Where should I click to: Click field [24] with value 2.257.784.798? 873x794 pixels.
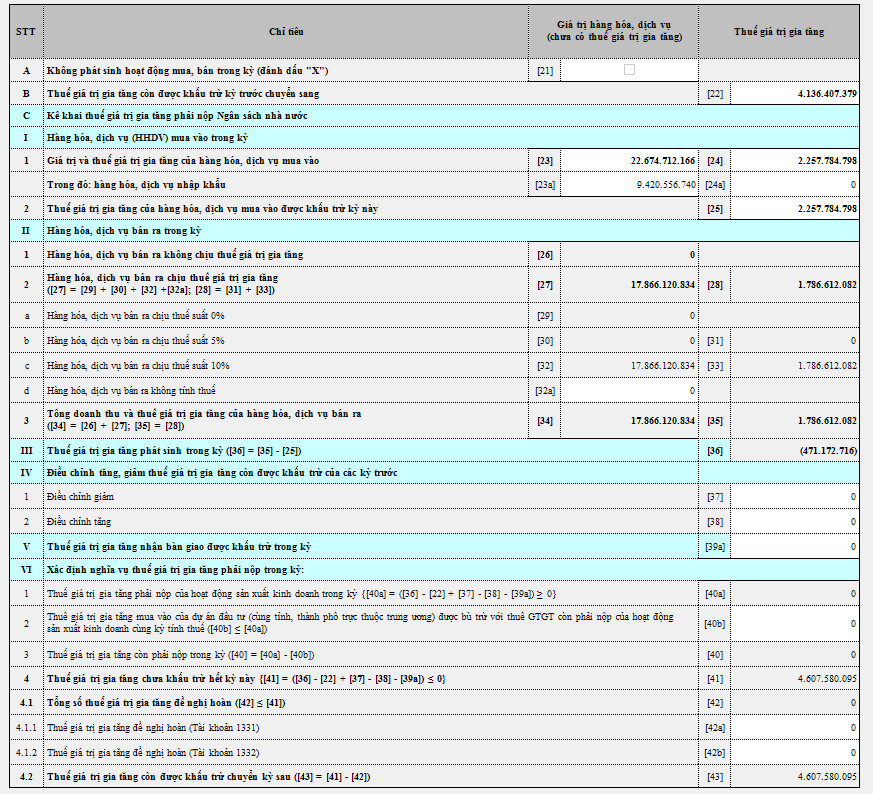[x=794, y=161]
